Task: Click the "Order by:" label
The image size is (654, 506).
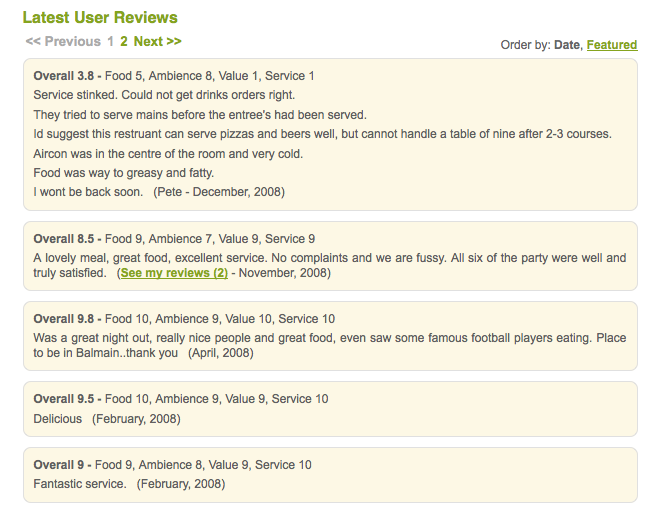Action: 525,45
